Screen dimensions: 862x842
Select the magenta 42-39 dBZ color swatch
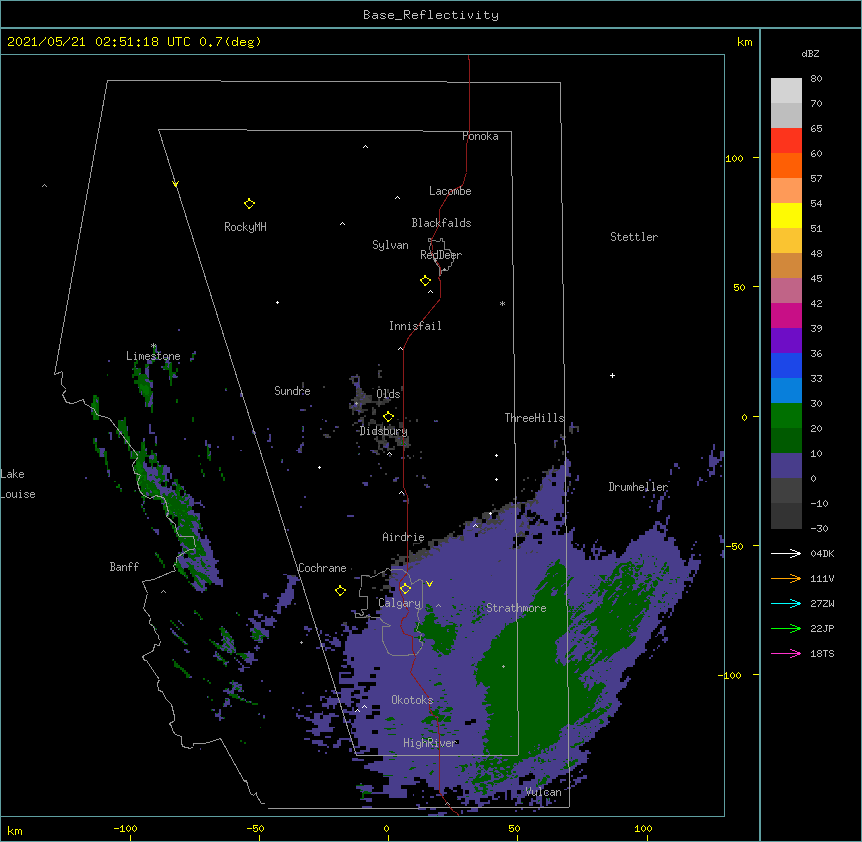point(786,315)
